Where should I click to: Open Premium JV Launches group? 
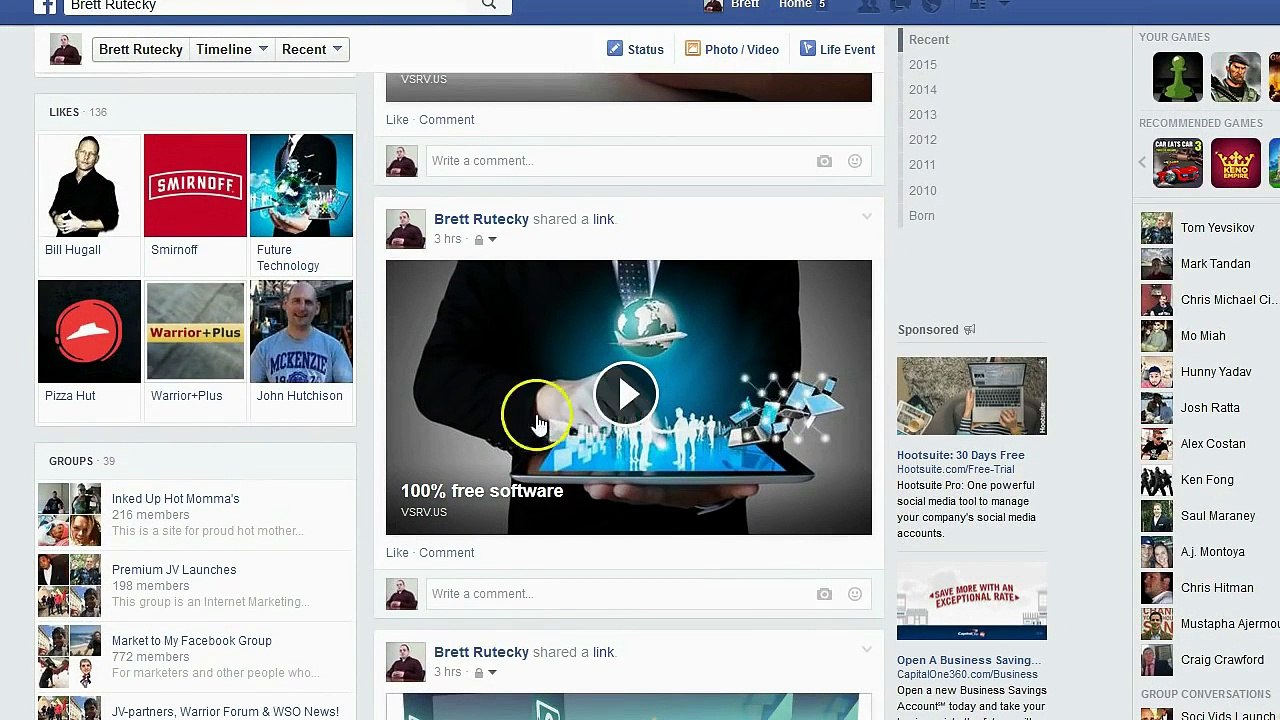tap(174, 570)
